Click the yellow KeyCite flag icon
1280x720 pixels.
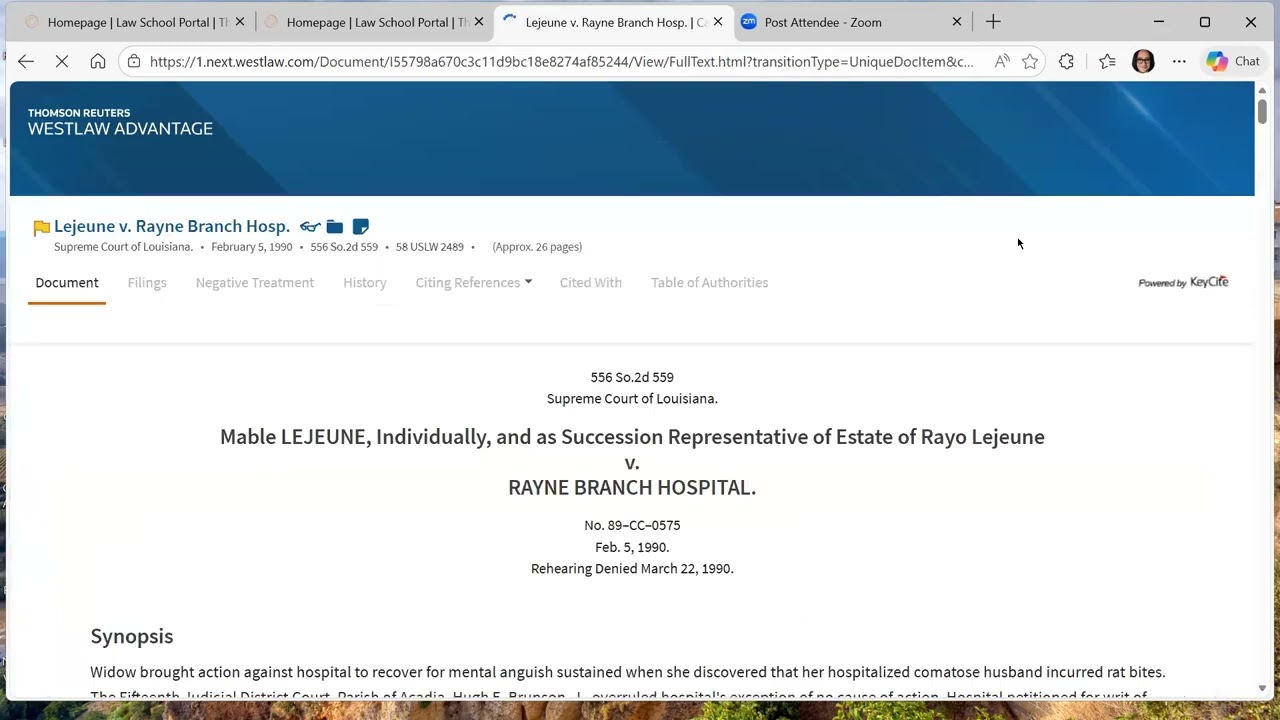41,228
